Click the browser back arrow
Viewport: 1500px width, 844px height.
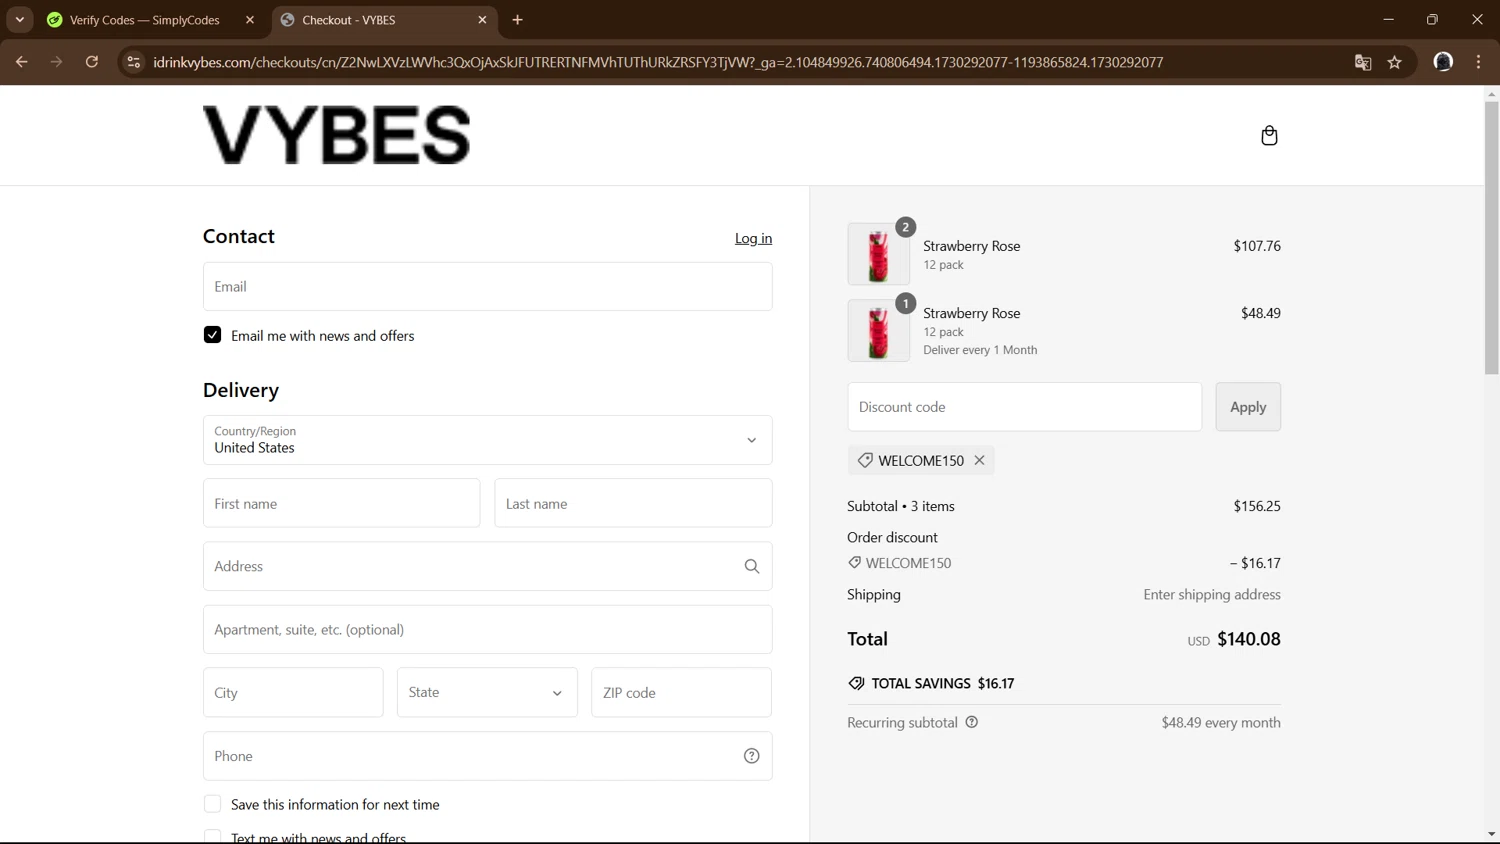[21, 62]
